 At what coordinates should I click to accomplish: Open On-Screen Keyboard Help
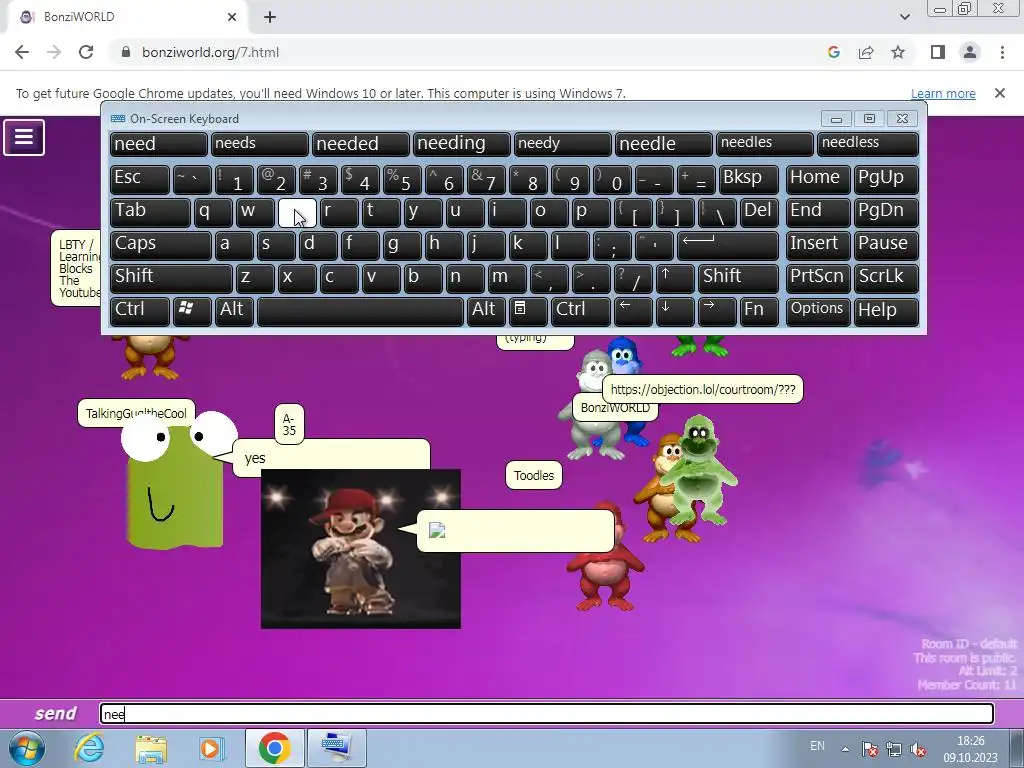coord(886,311)
